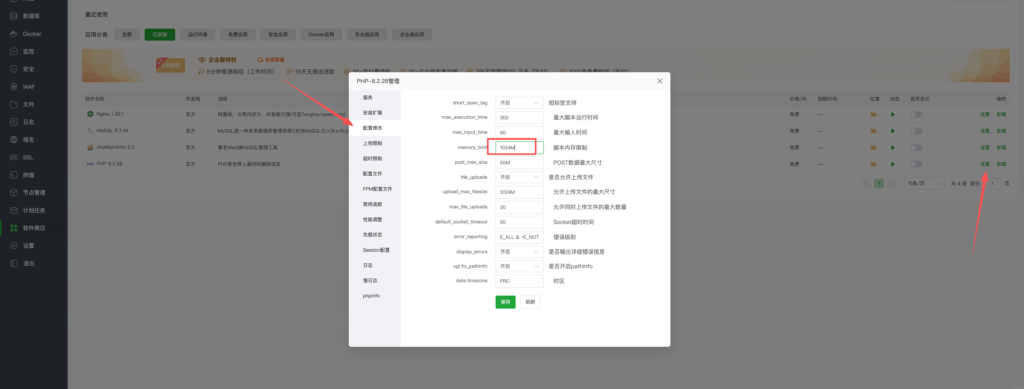Click the max_execution_time input field
Viewport: 1024px width, 389px height.
tap(519, 117)
